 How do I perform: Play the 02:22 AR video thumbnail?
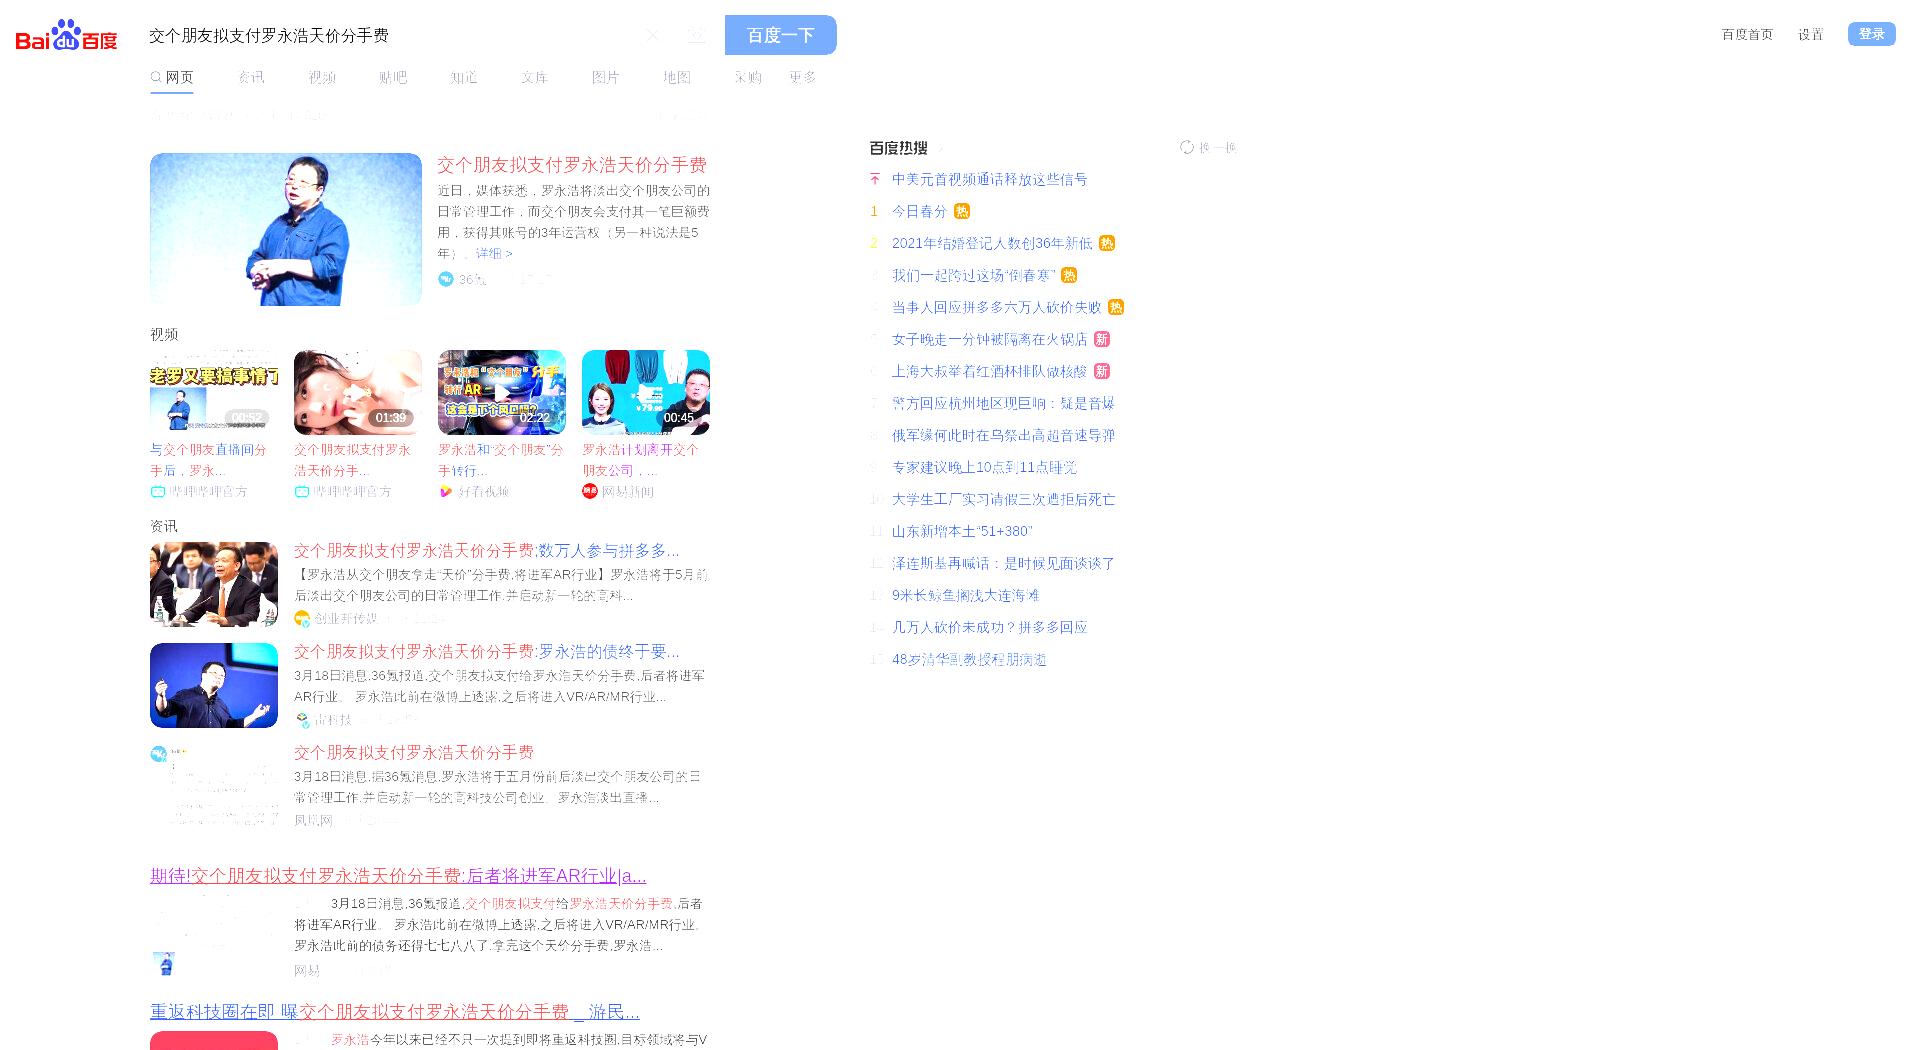point(502,392)
